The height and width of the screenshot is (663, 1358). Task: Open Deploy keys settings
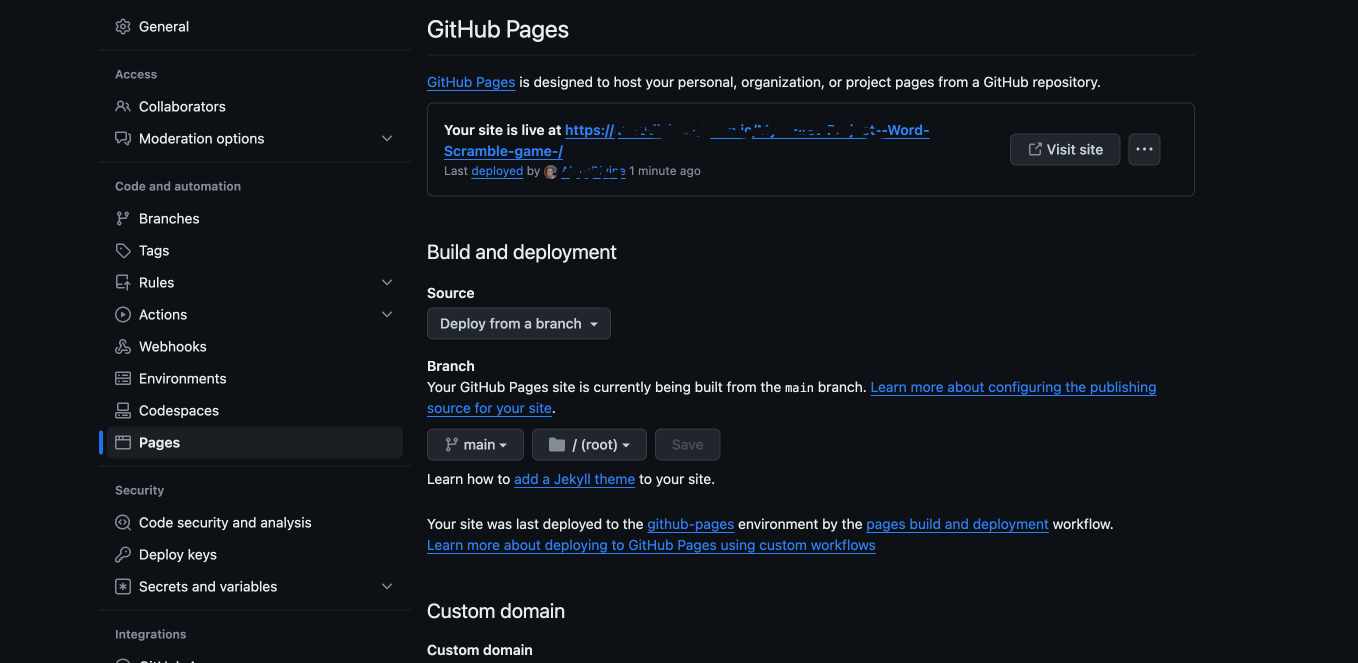click(x=255, y=555)
